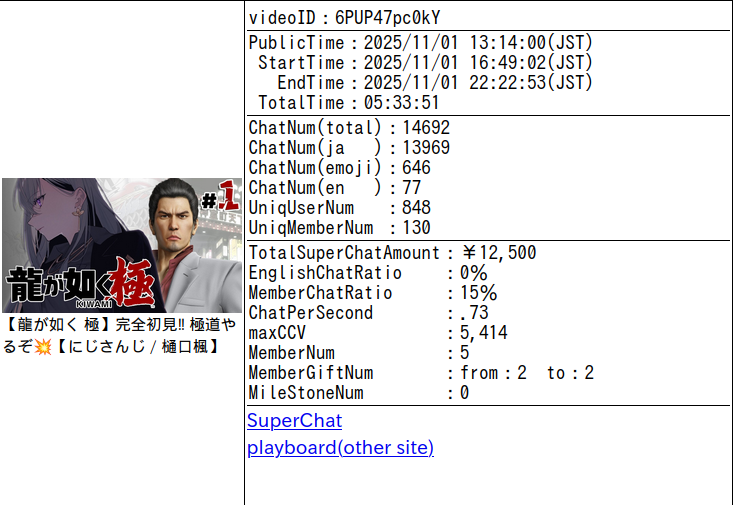This screenshot has width=733, height=505.
Task: Click the Yakuza Kiwami stream thumbnail
Action: pos(122,245)
